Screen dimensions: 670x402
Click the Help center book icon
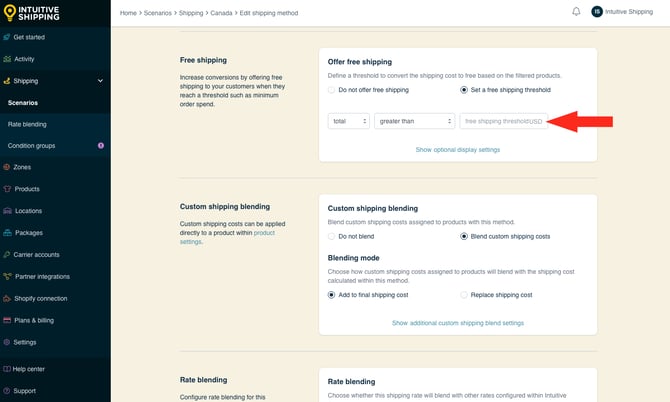[7, 369]
